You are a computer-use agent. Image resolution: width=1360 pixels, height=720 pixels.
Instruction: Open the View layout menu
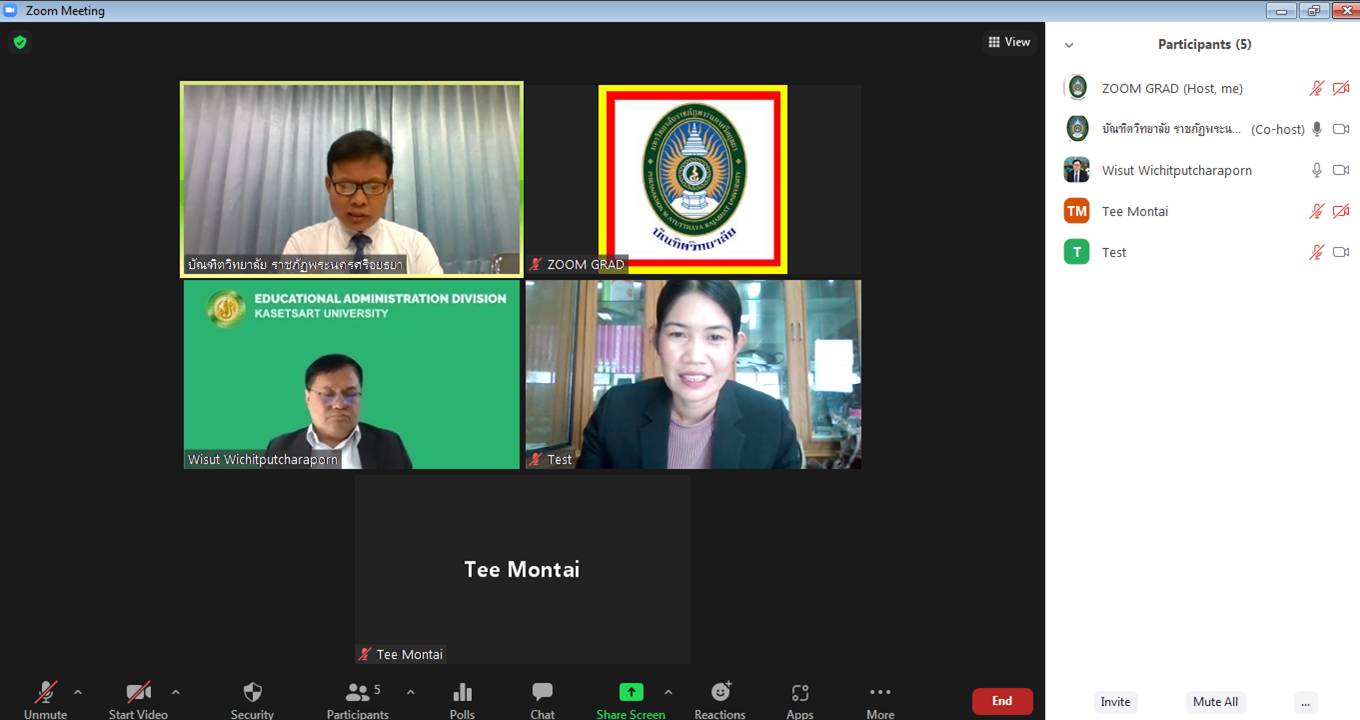point(1009,42)
